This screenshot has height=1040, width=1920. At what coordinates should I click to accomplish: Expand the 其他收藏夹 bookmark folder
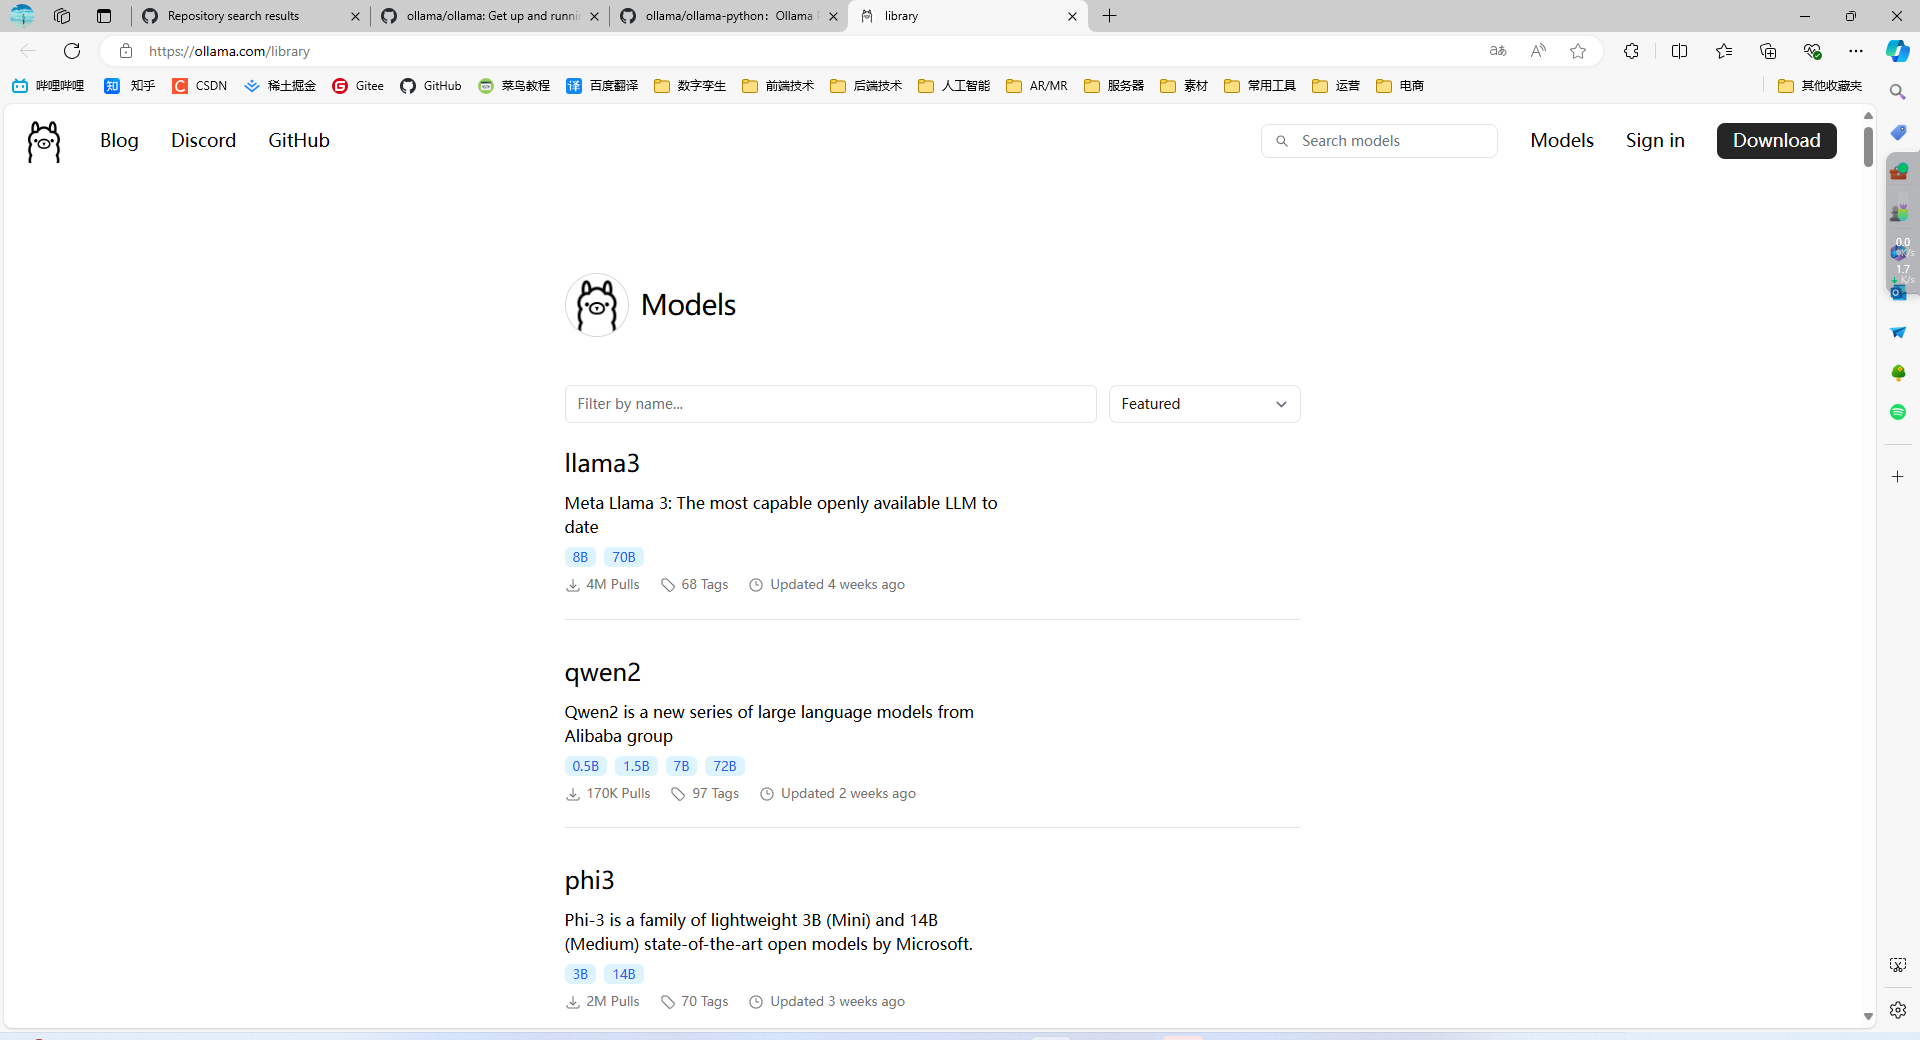click(x=1820, y=86)
